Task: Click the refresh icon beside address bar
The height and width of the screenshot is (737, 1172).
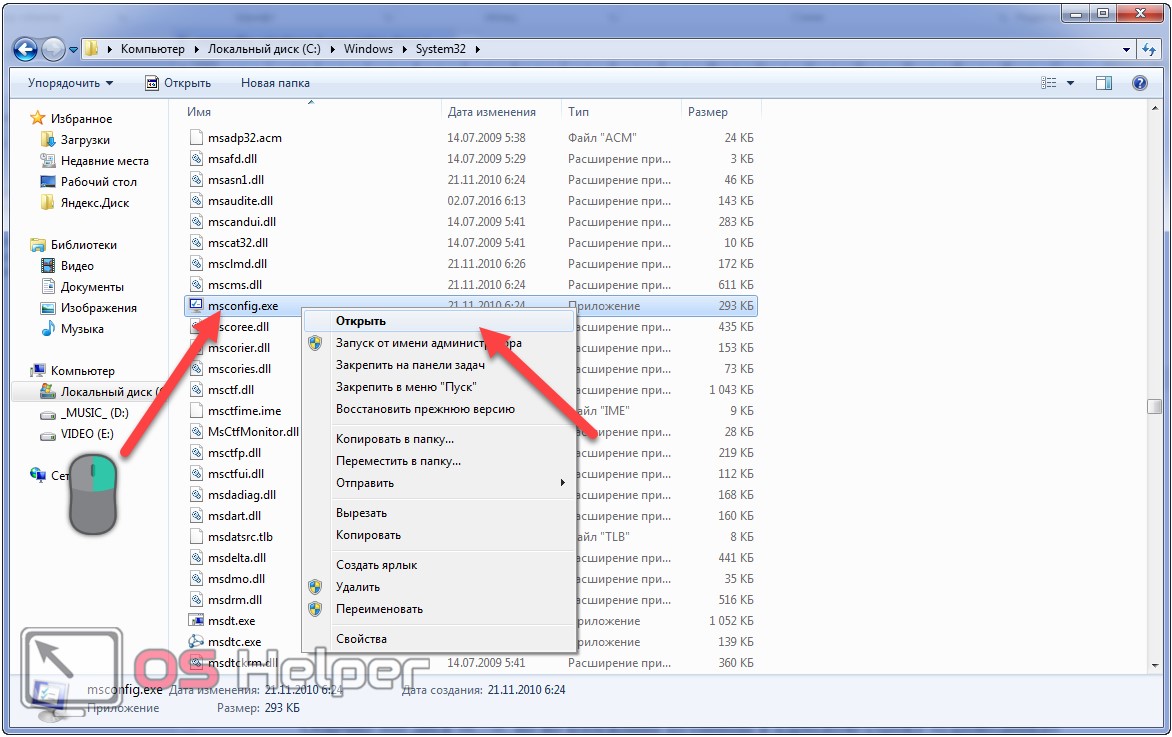Action: tap(1149, 49)
